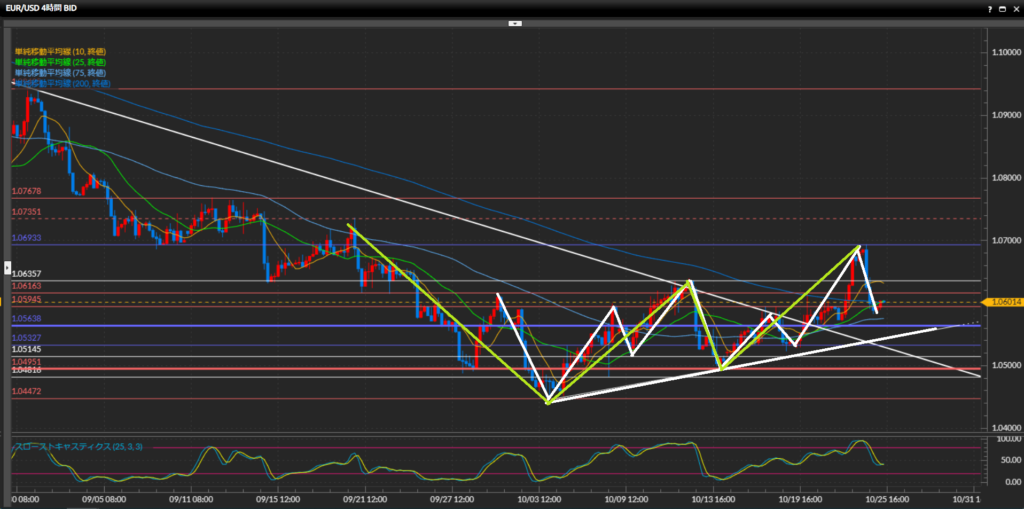Maximize the EUR/USD chart window
This screenshot has width=1024, height=509.
pyautogui.click(x=1002, y=7)
